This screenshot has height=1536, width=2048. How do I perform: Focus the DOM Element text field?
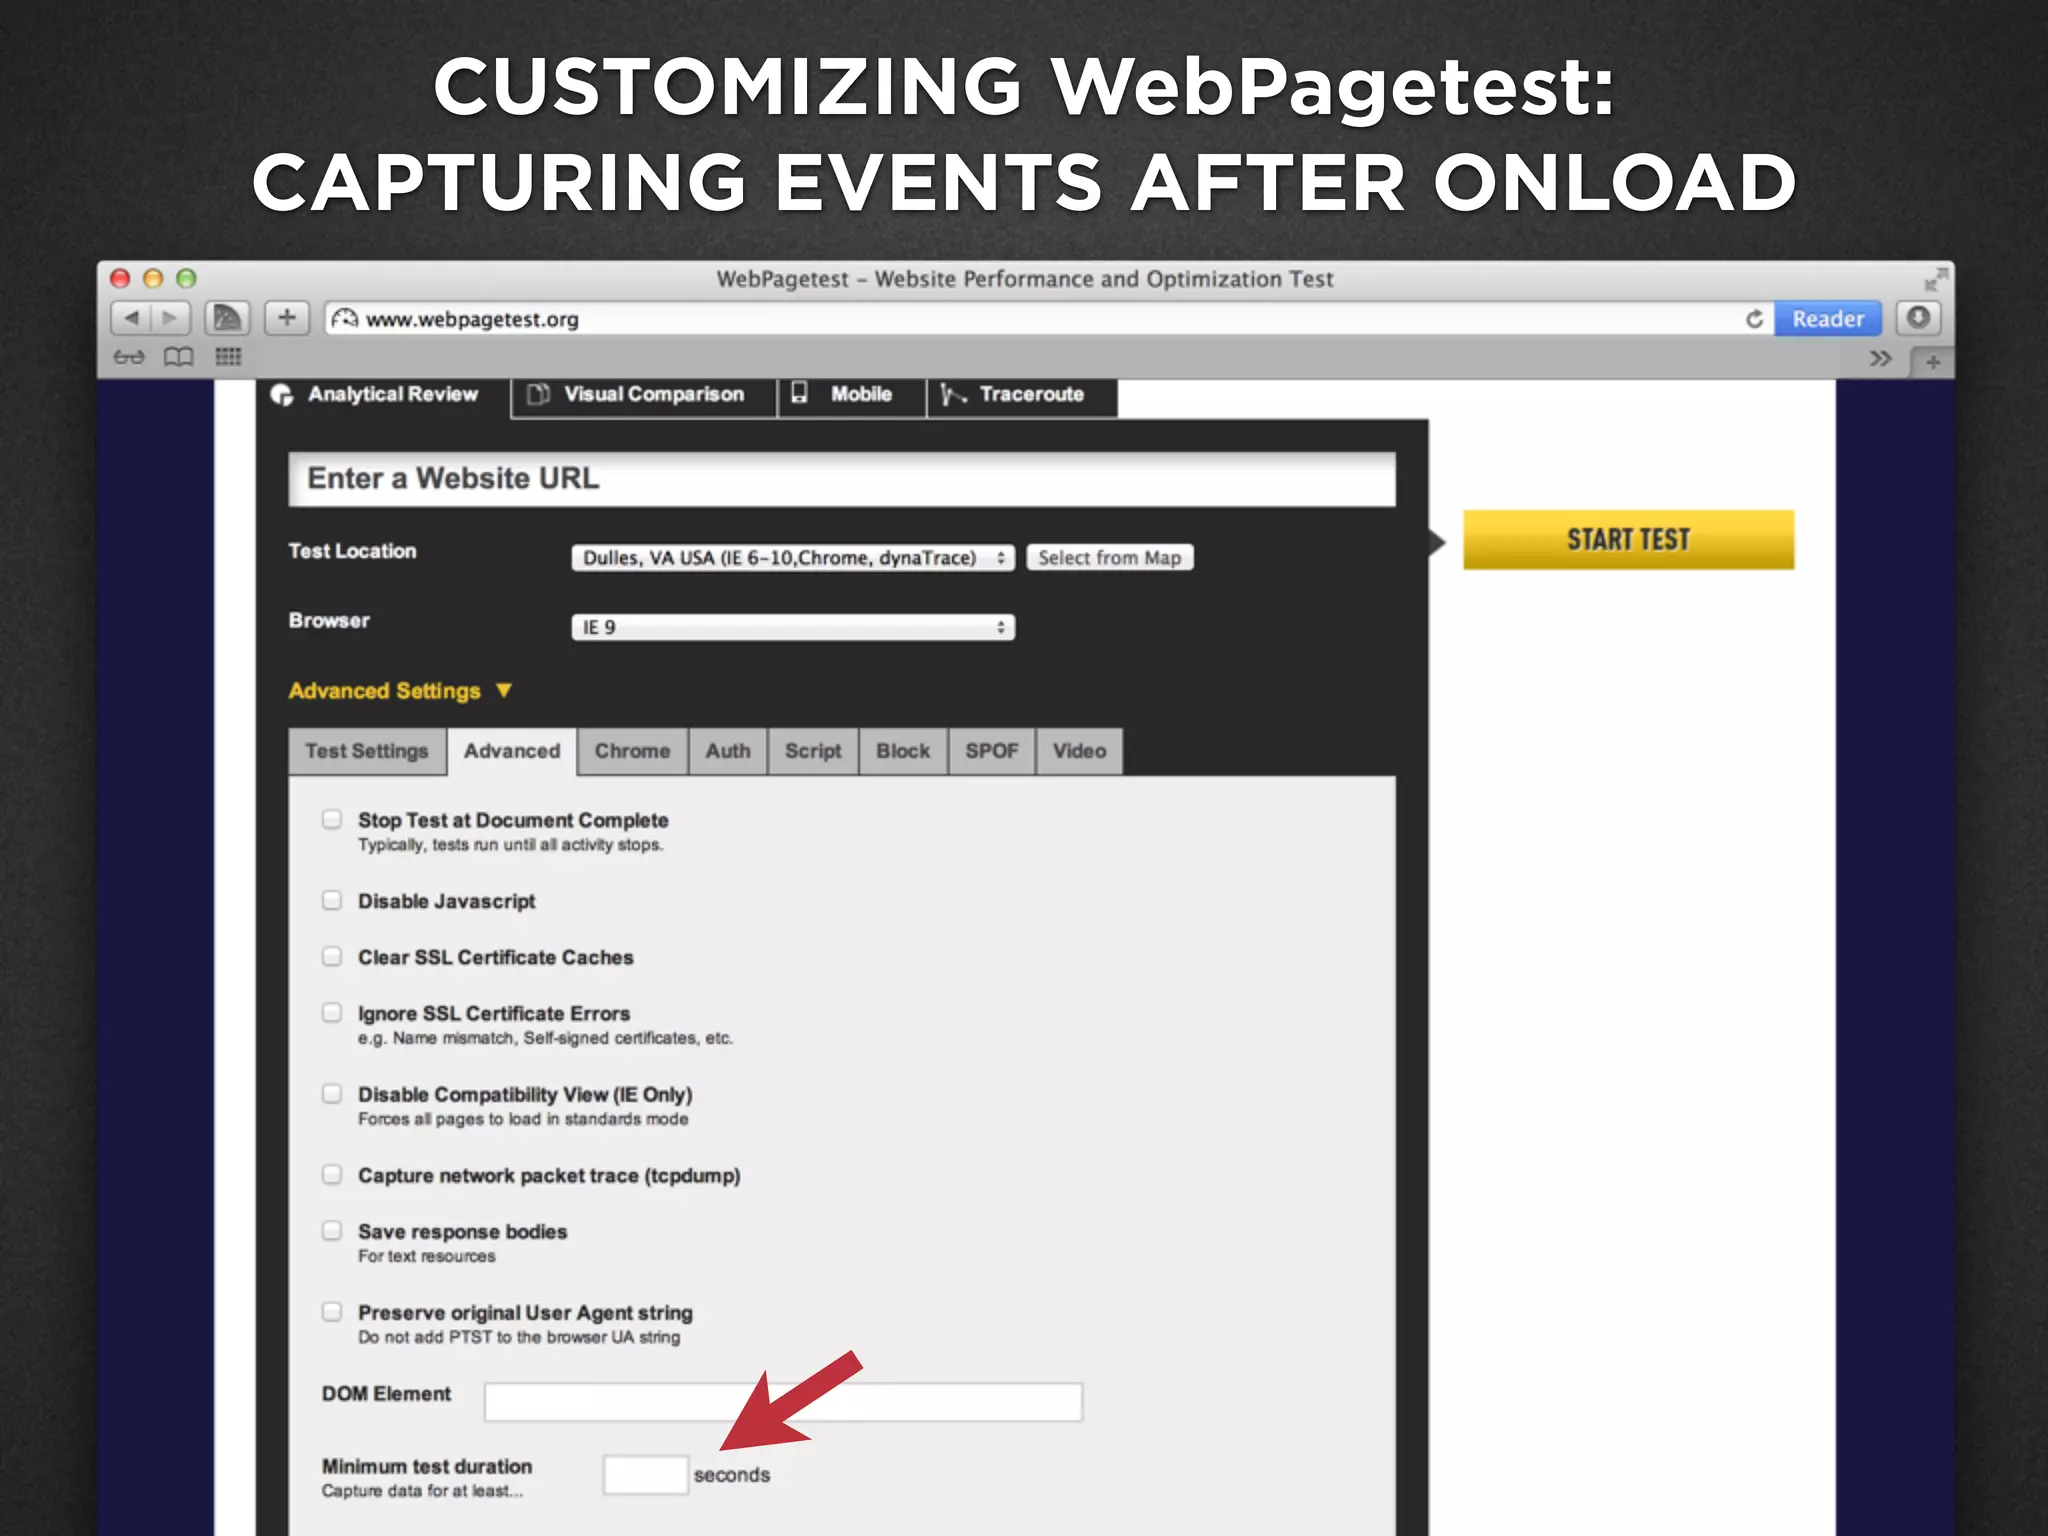point(783,1402)
